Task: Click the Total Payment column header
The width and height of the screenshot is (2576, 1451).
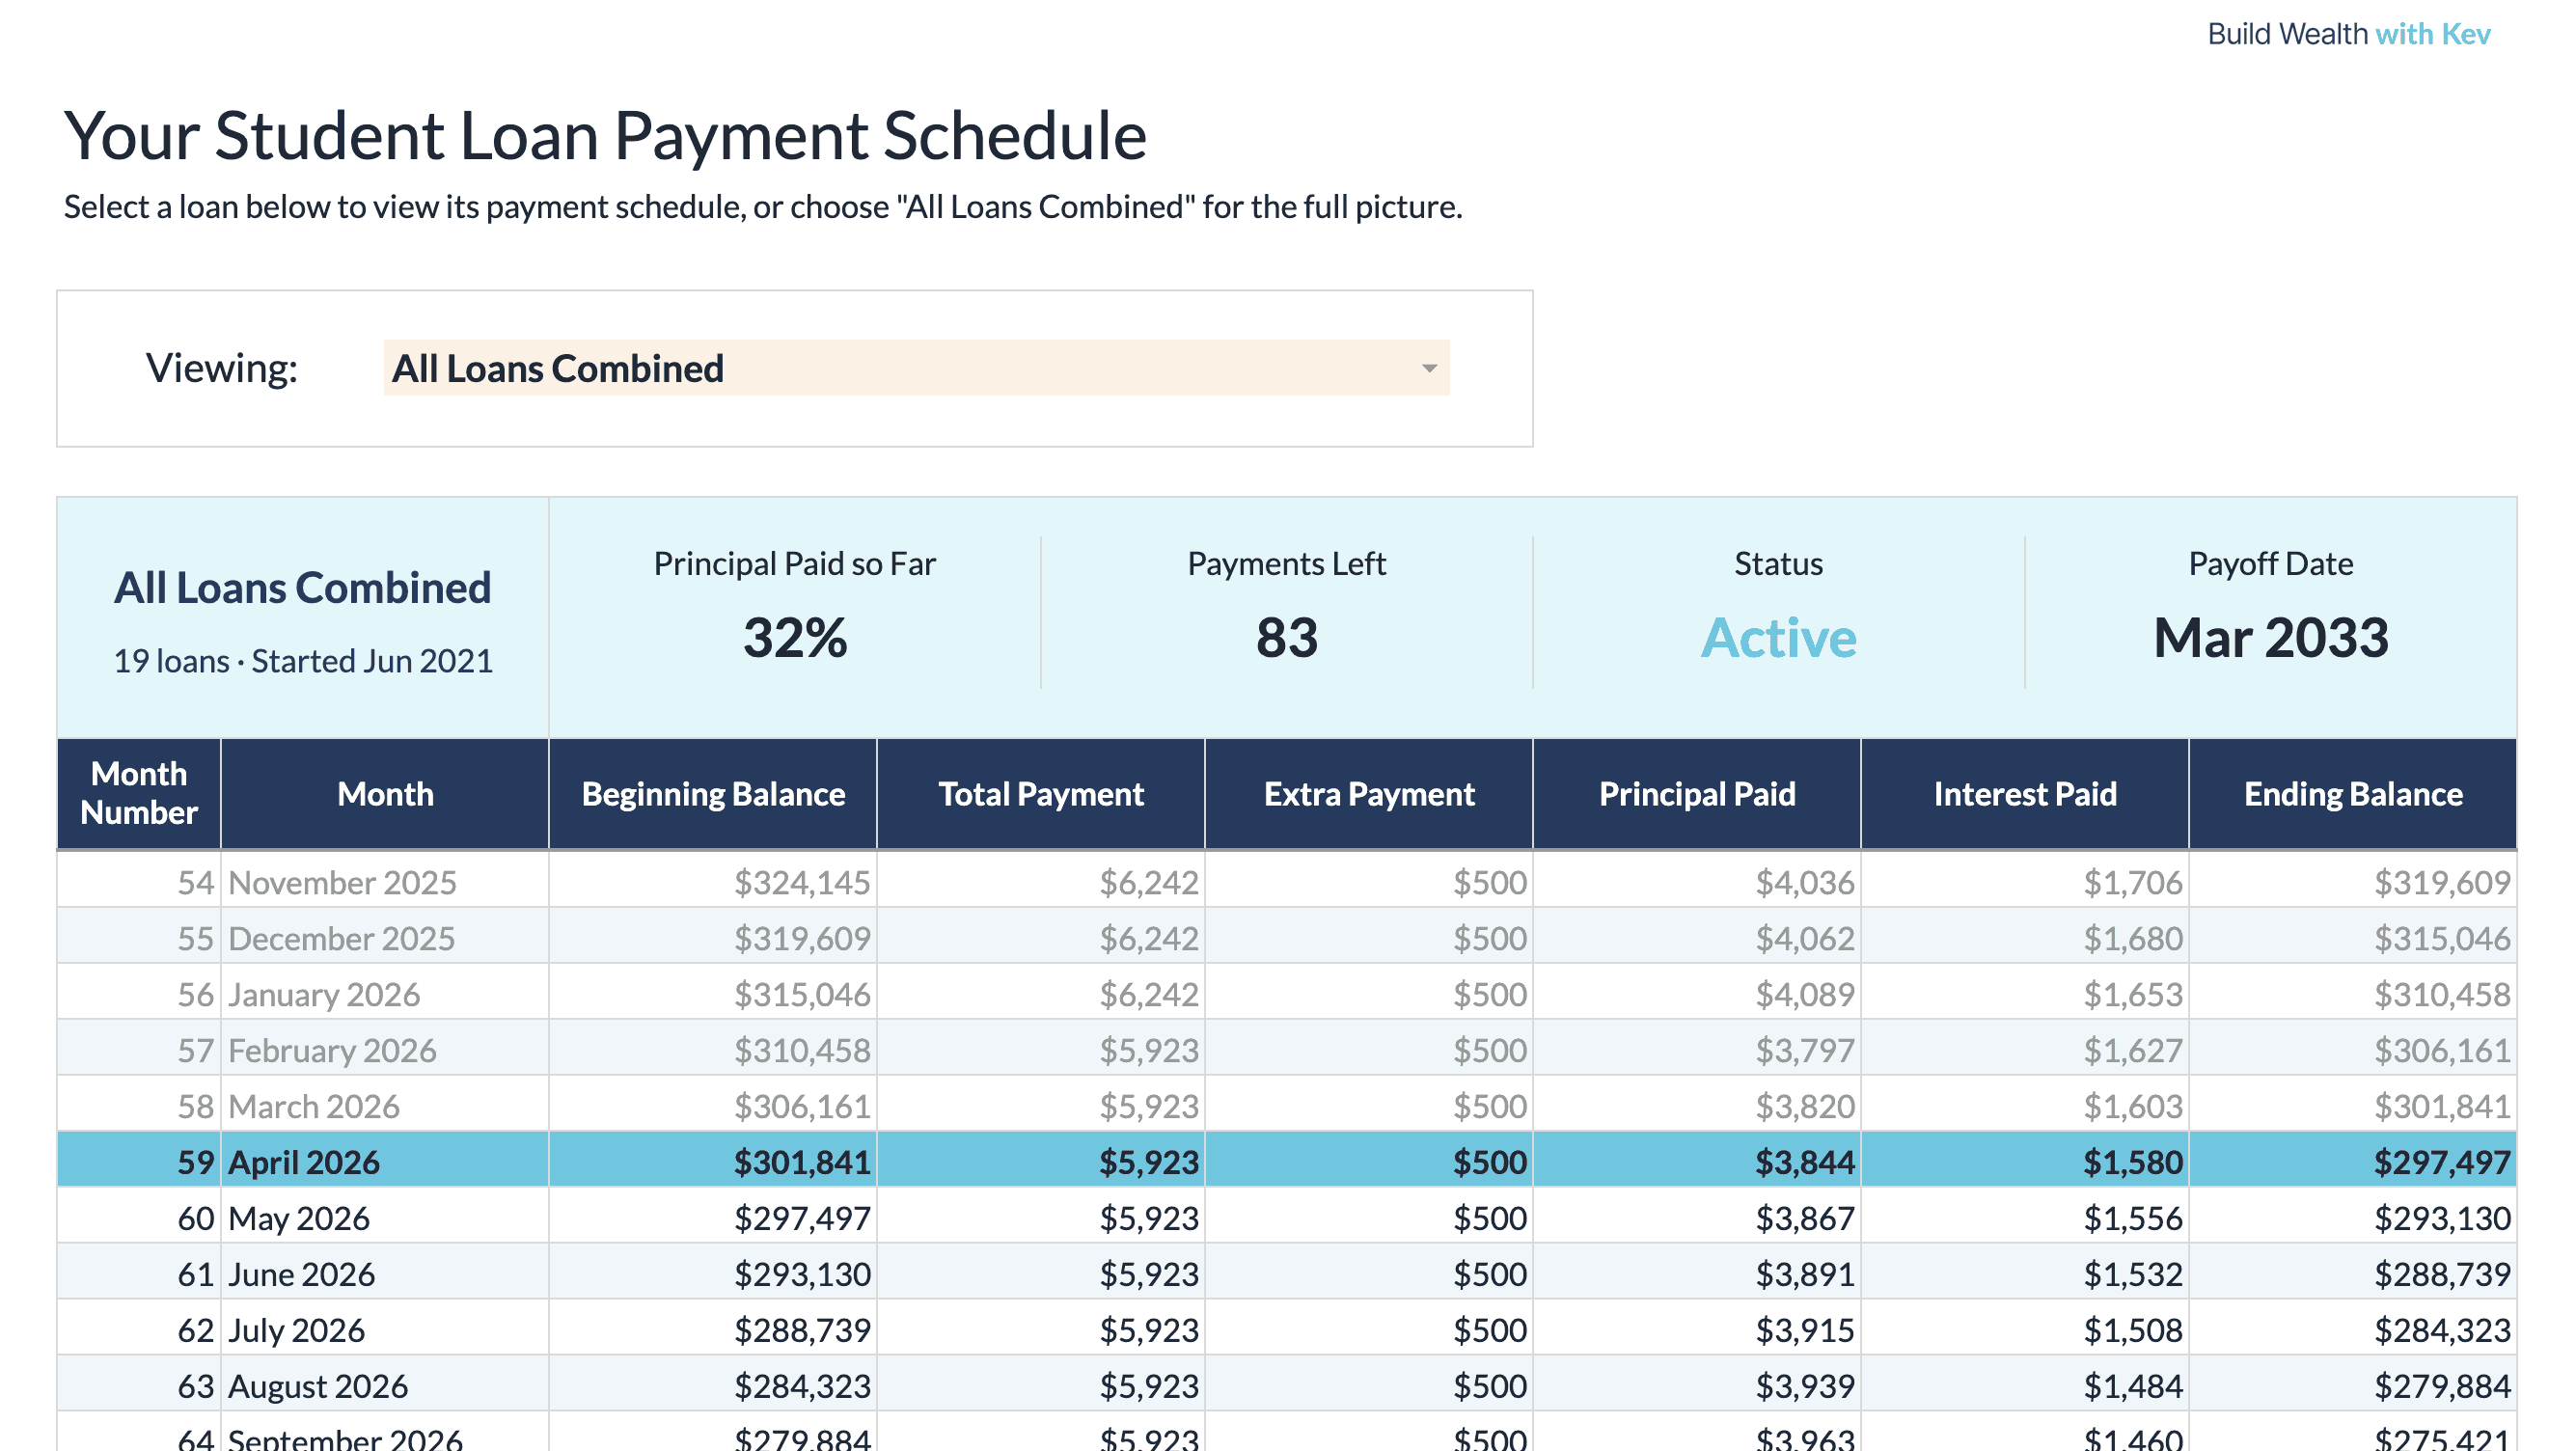Action: 1040,794
